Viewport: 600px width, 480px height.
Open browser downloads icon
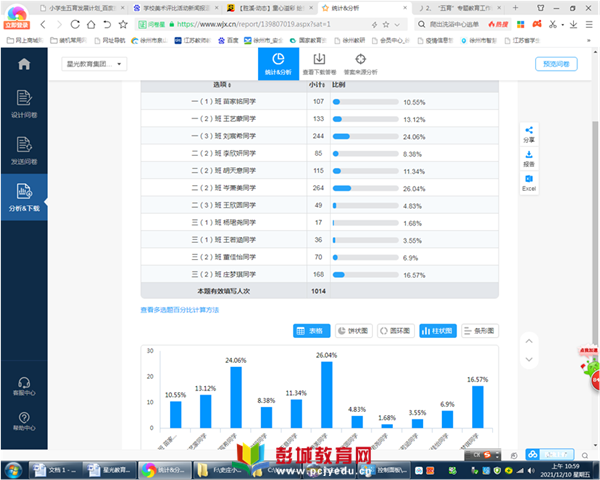click(x=573, y=24)
